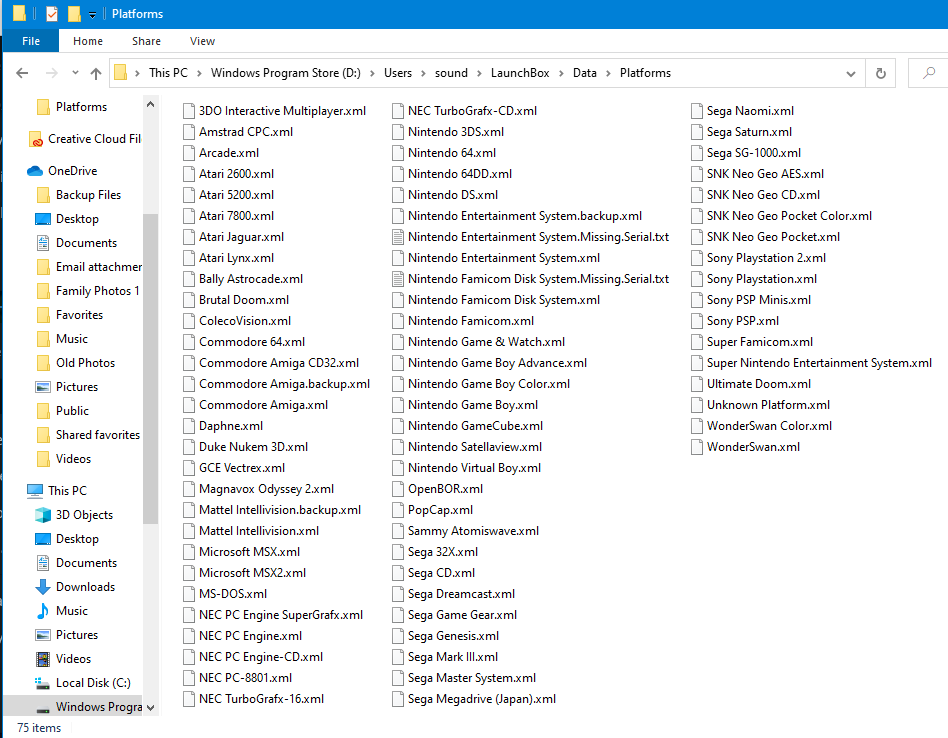Select the OpenBOR.xml file icon
Image resolution: width=948 pixels, height=738 pixels.
click(x=398, y=489)
